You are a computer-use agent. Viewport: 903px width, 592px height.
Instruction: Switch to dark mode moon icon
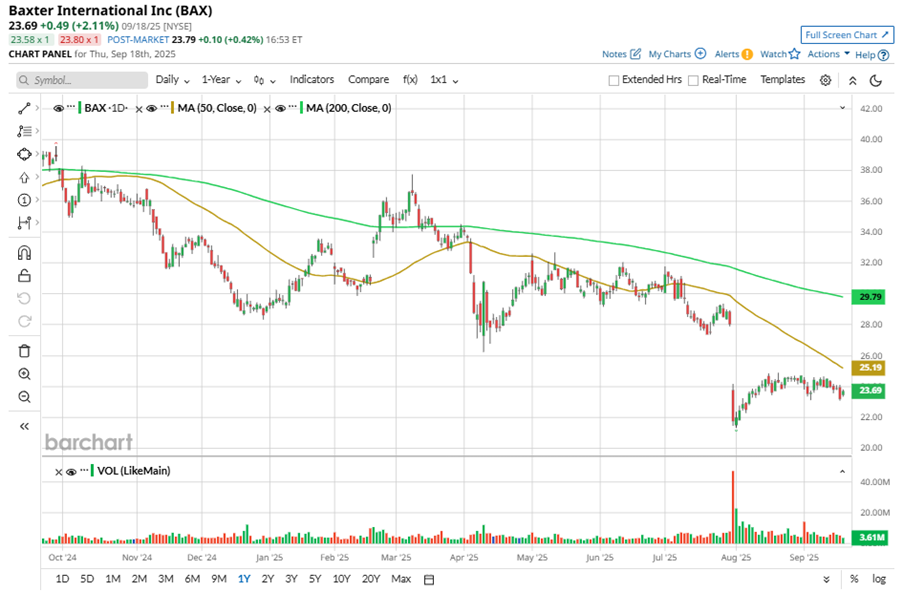click(876, 80)
